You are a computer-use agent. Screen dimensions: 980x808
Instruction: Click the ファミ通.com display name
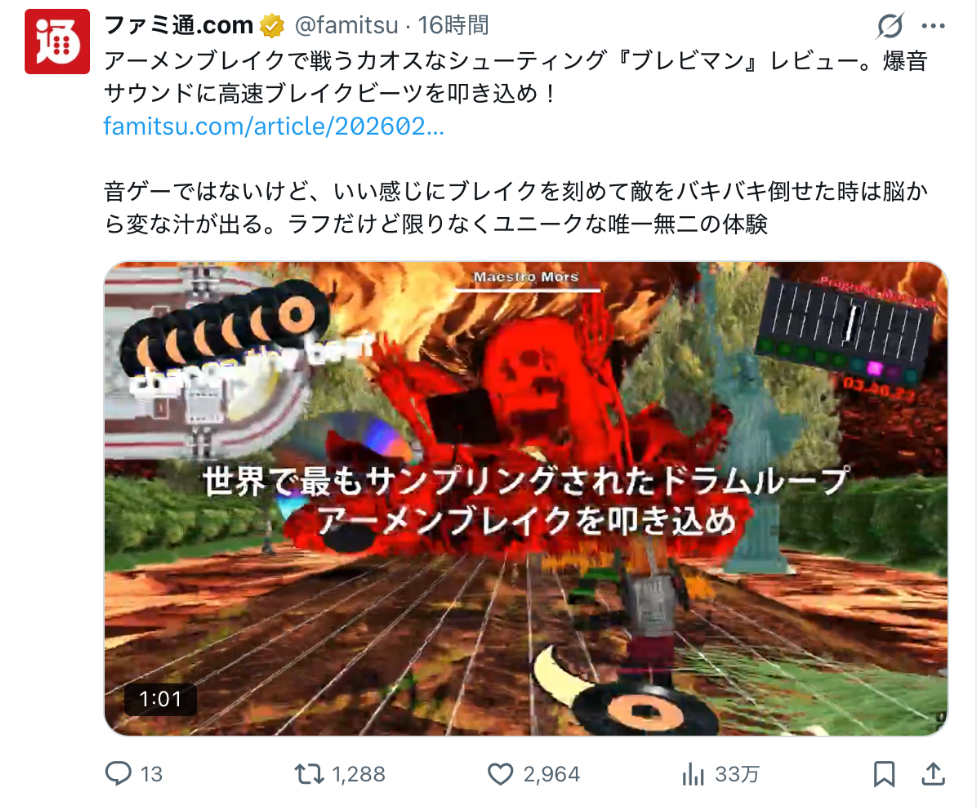coord(178,25)
